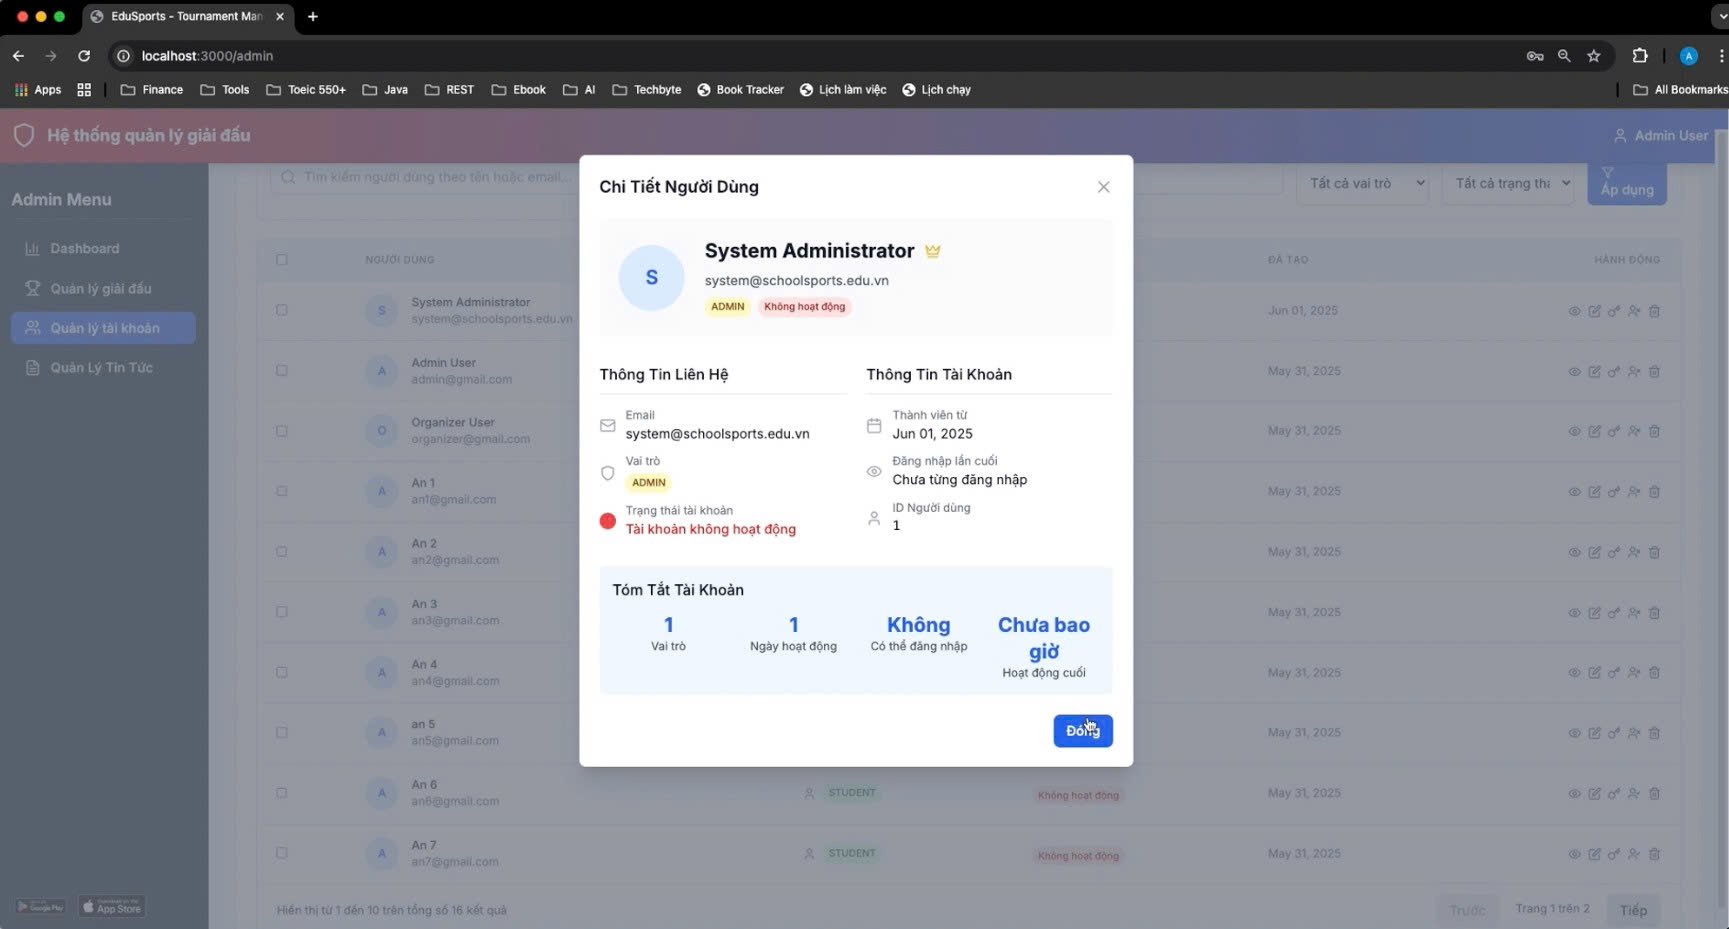
Task: Toggle the select-all checkbox in table header
Action: 282,260
